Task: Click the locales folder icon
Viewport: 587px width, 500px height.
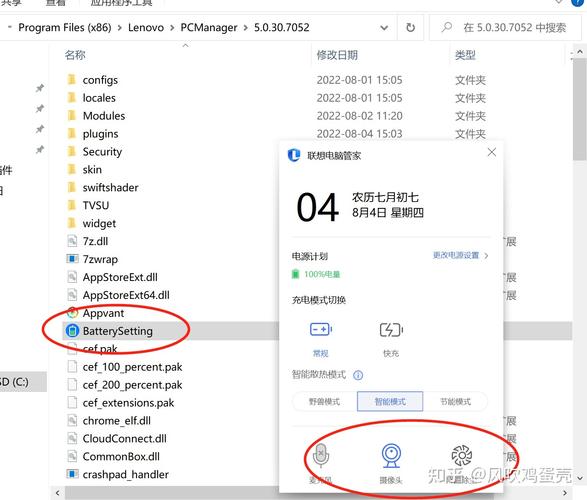Action: tap(71, 98)
